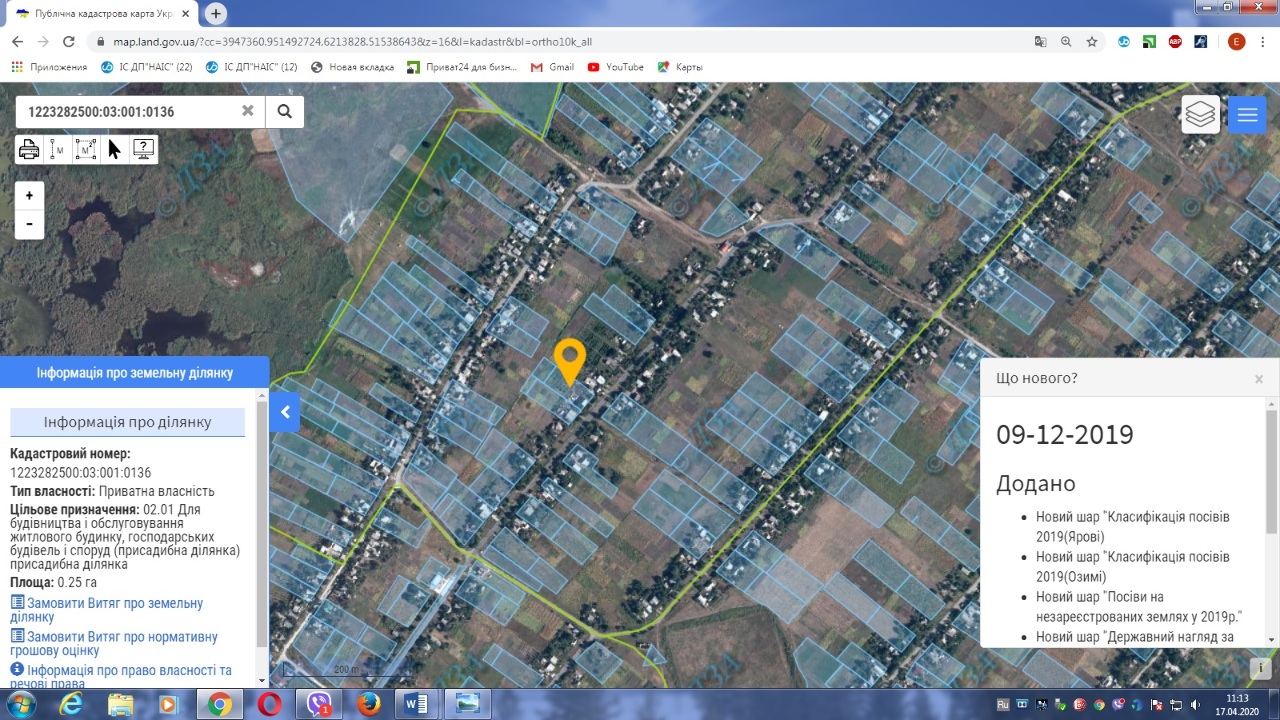Click the magnifier search button

[285, 111]
